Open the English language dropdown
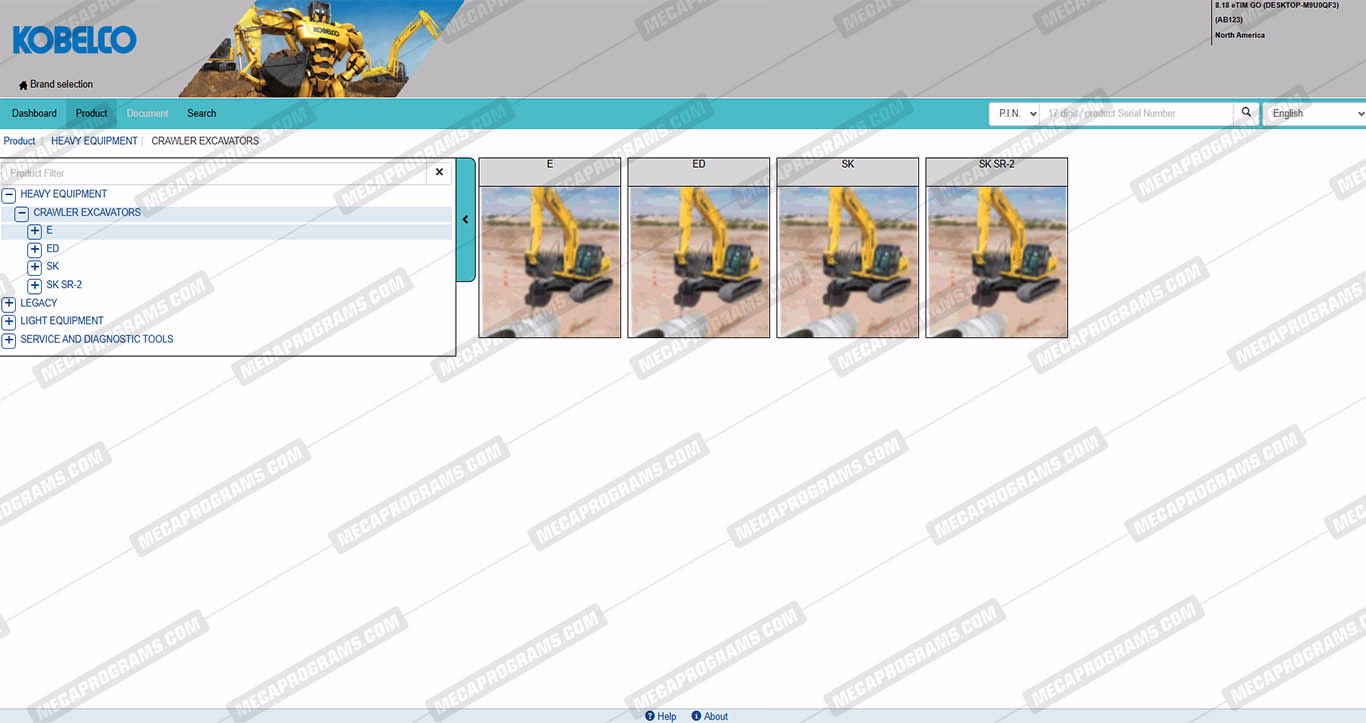1366x723 pixels. coord(1314,114)
